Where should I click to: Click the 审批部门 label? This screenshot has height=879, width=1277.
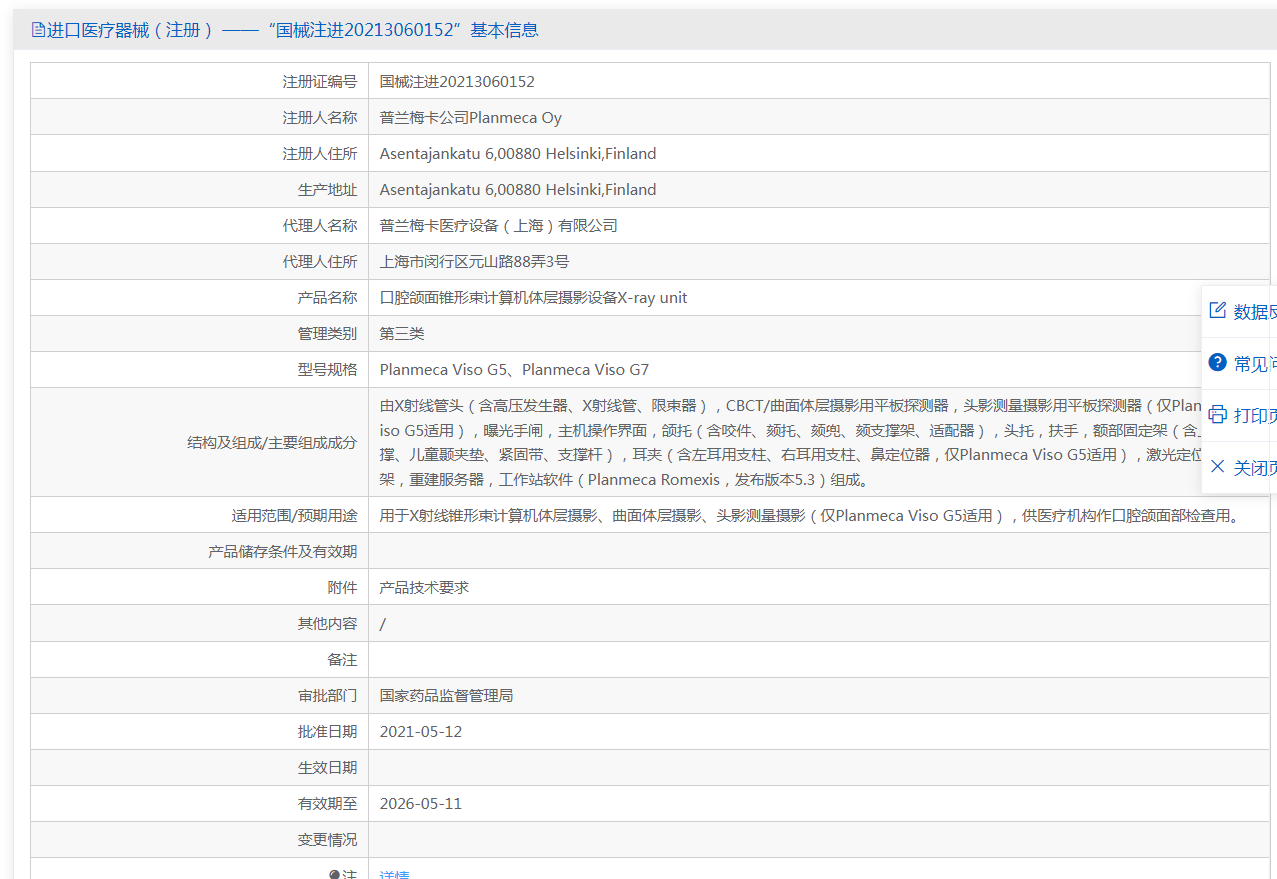click(327, 695)
